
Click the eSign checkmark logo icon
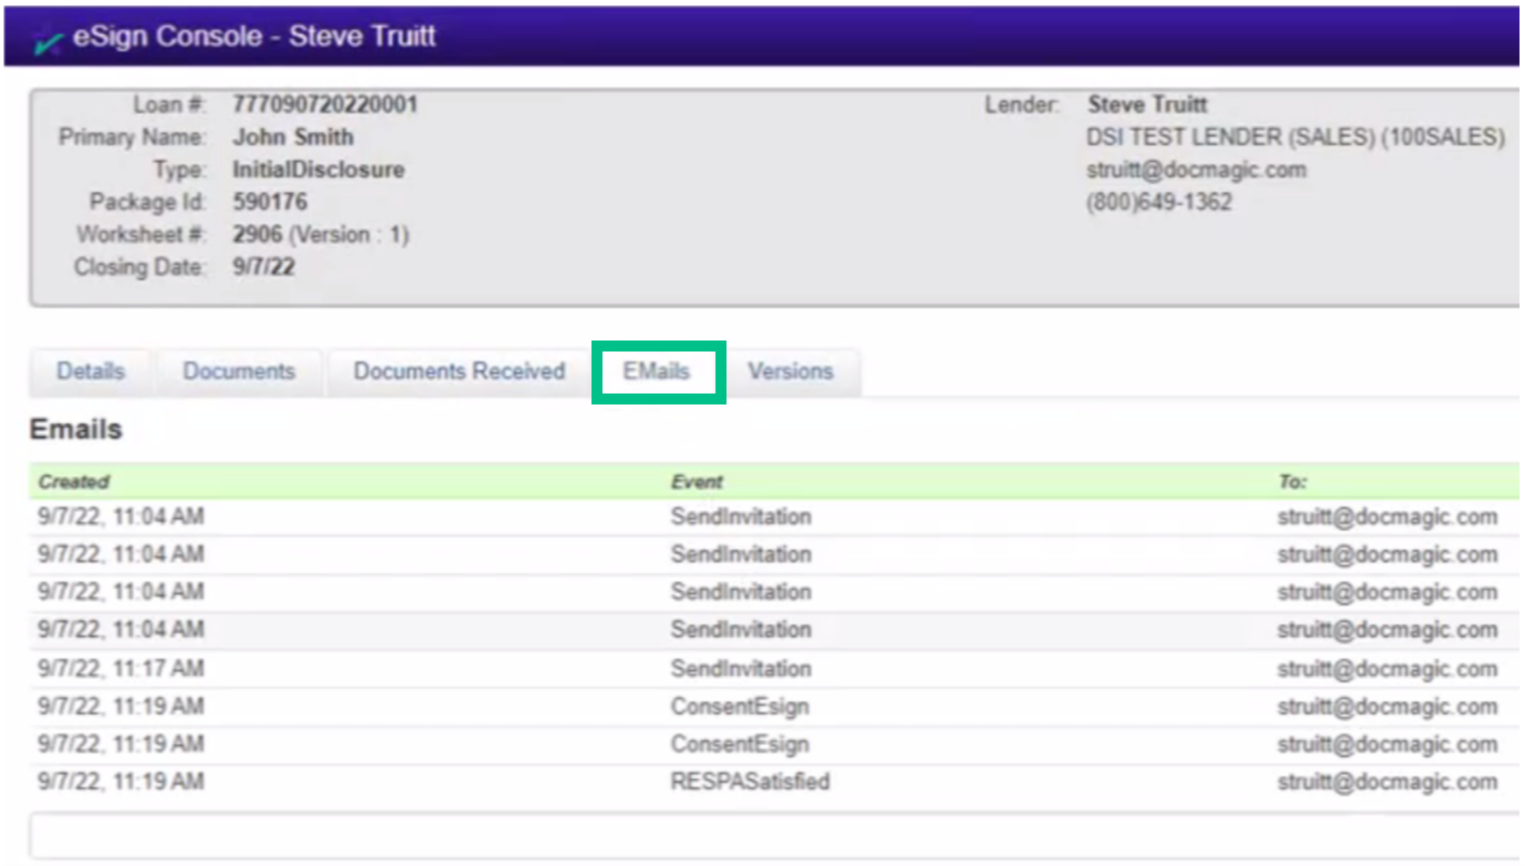point(46,41)
